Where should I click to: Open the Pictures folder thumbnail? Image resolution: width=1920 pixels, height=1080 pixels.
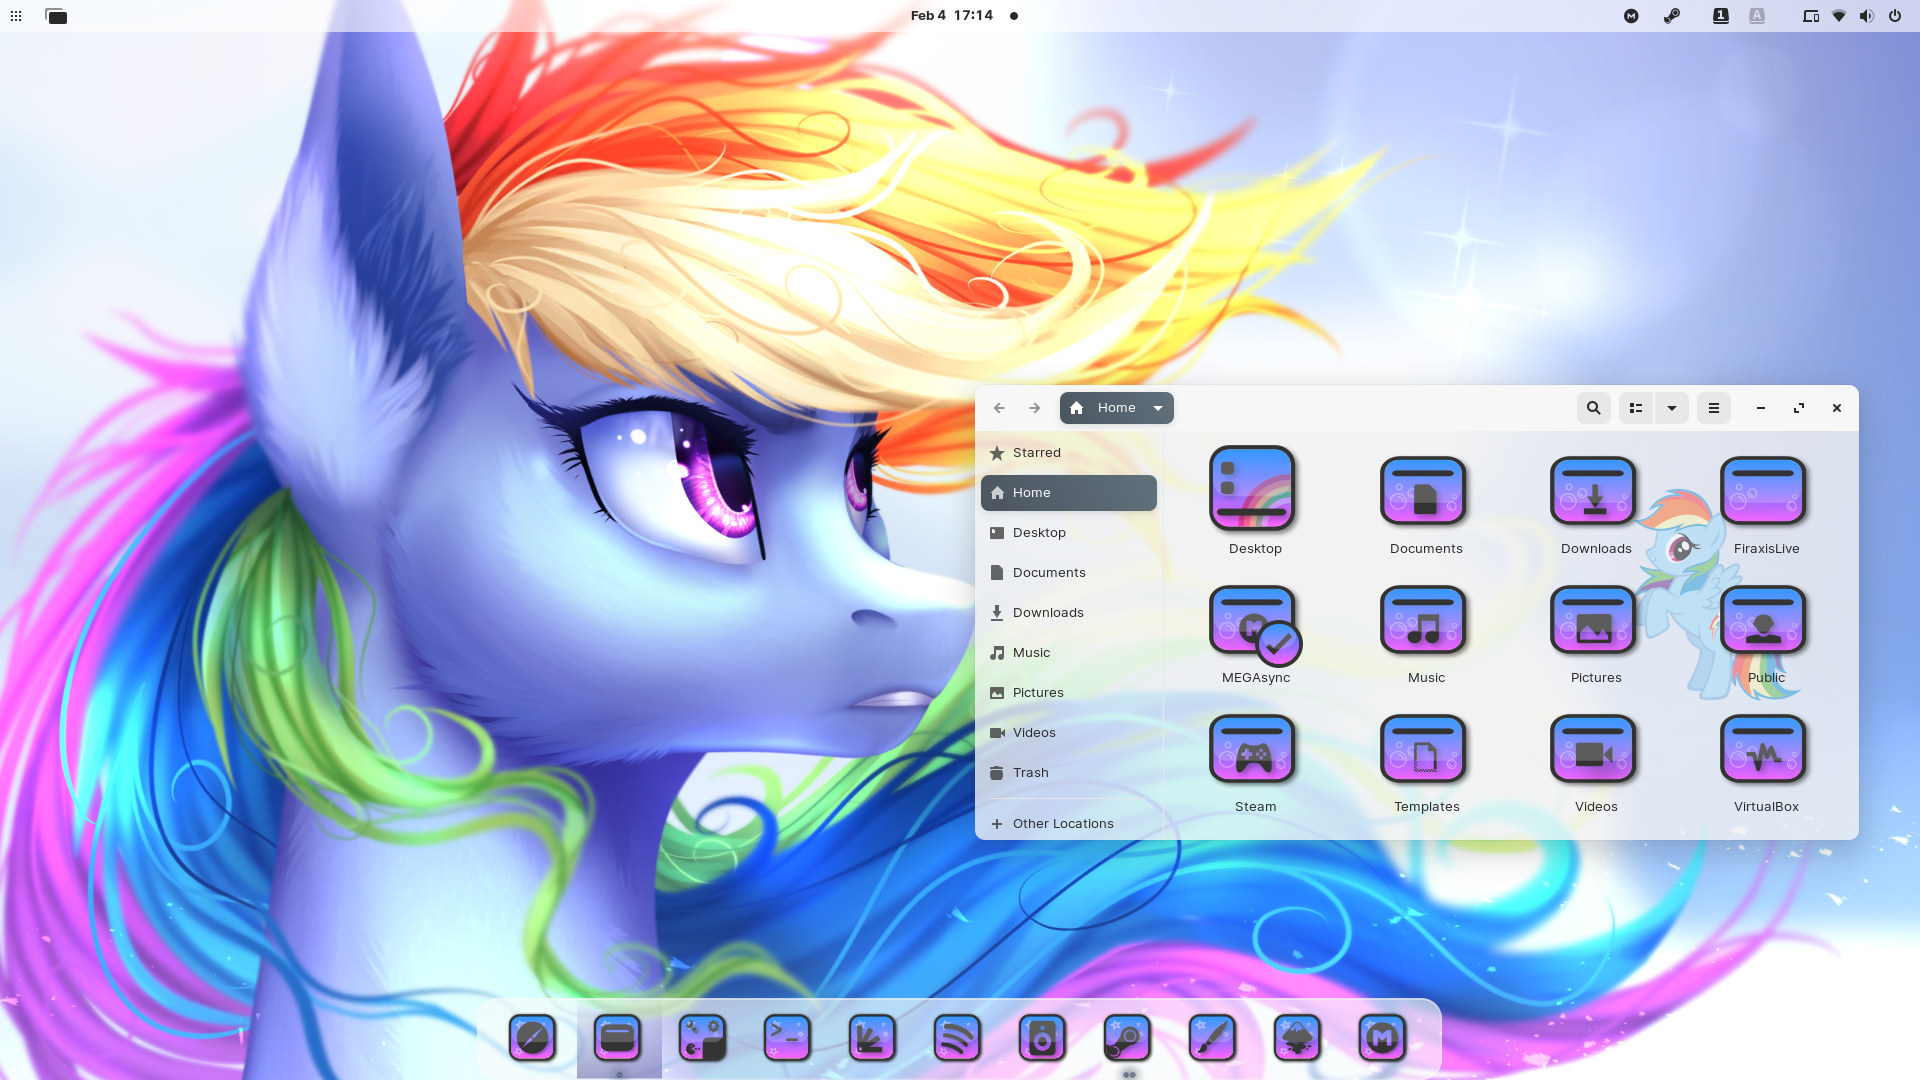click(1594, 621)
